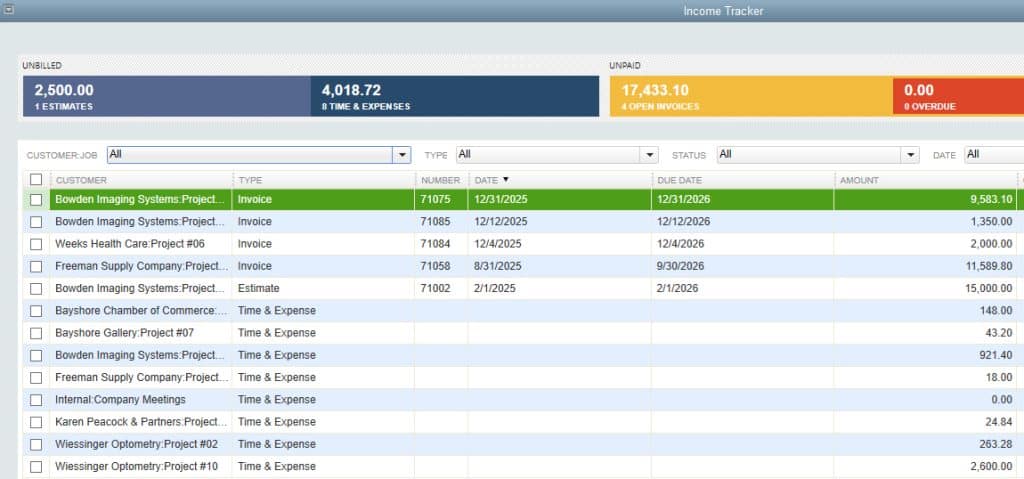The height and width of the screenshot is (479, 1024).
Task: Sort by the Customer column header
Action: (x=142, y=180)
